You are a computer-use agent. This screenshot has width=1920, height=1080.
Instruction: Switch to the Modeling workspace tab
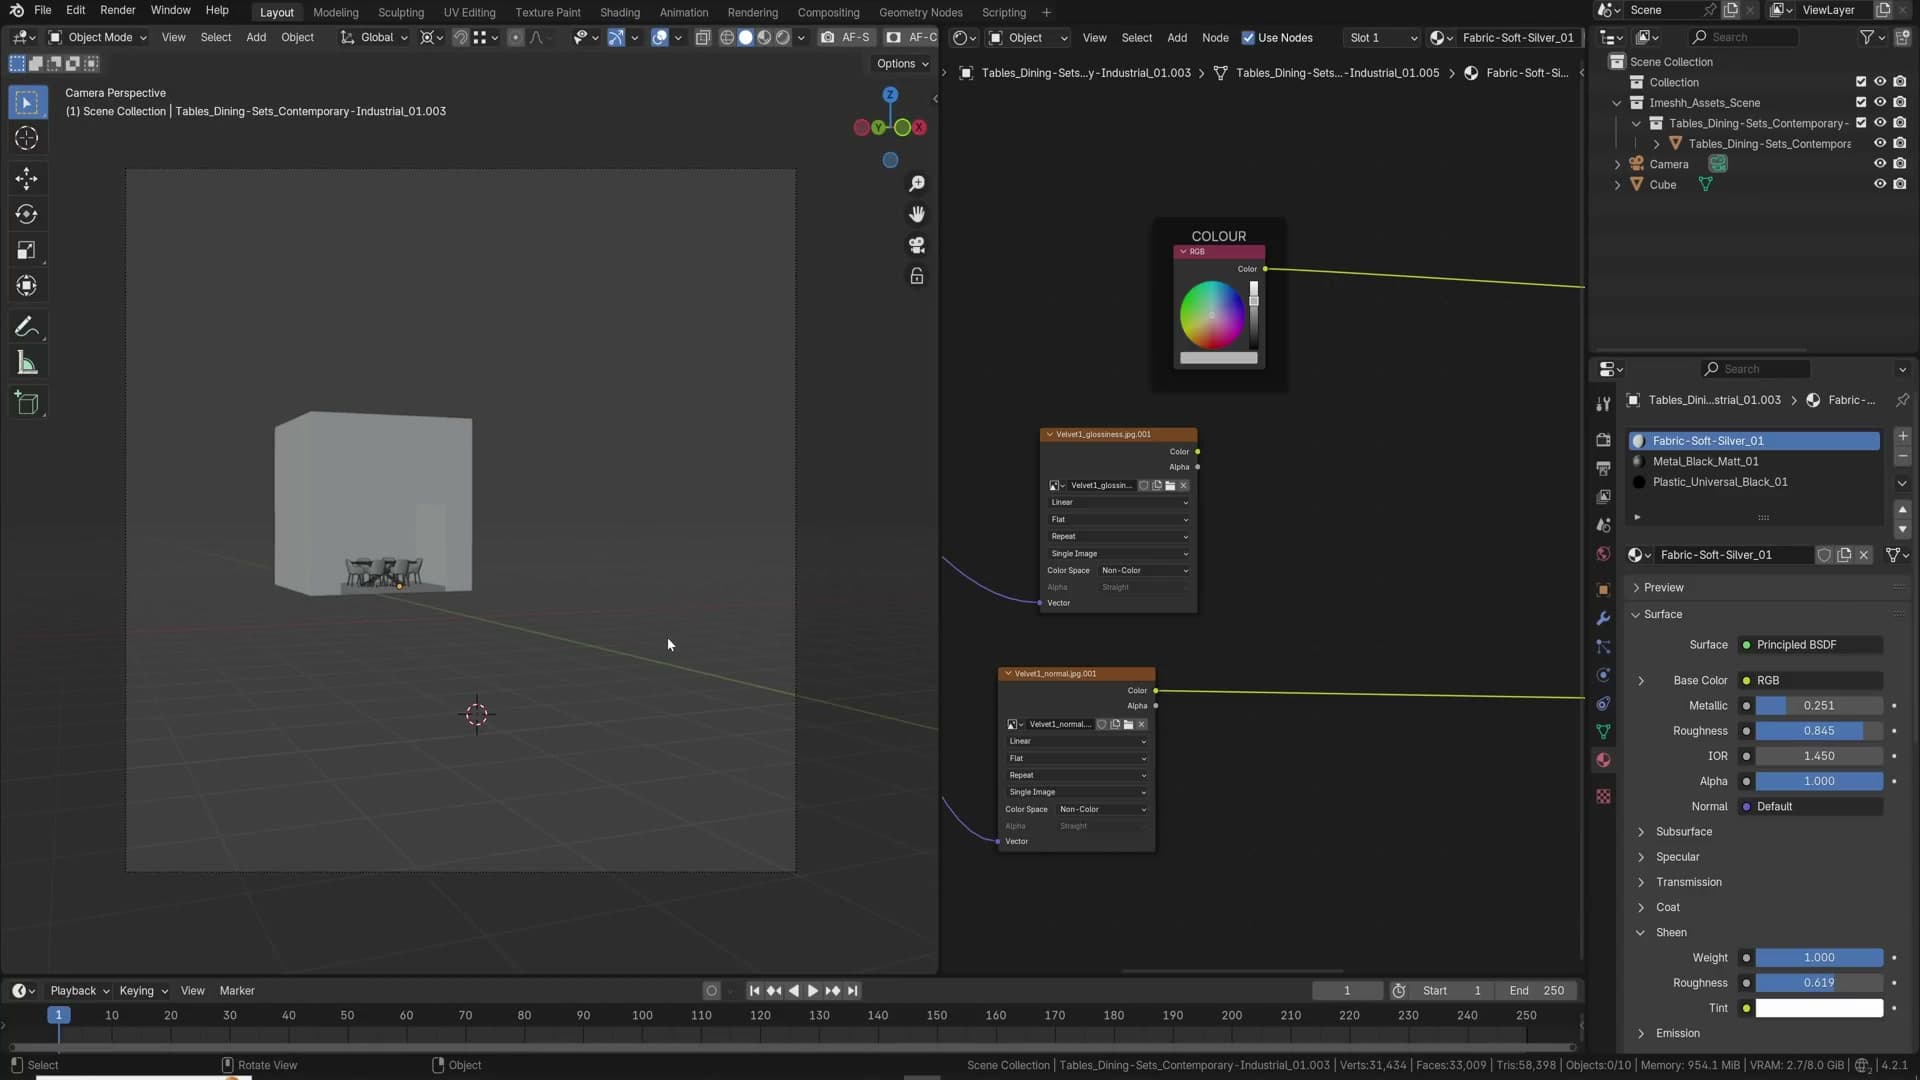click(335, 12)
